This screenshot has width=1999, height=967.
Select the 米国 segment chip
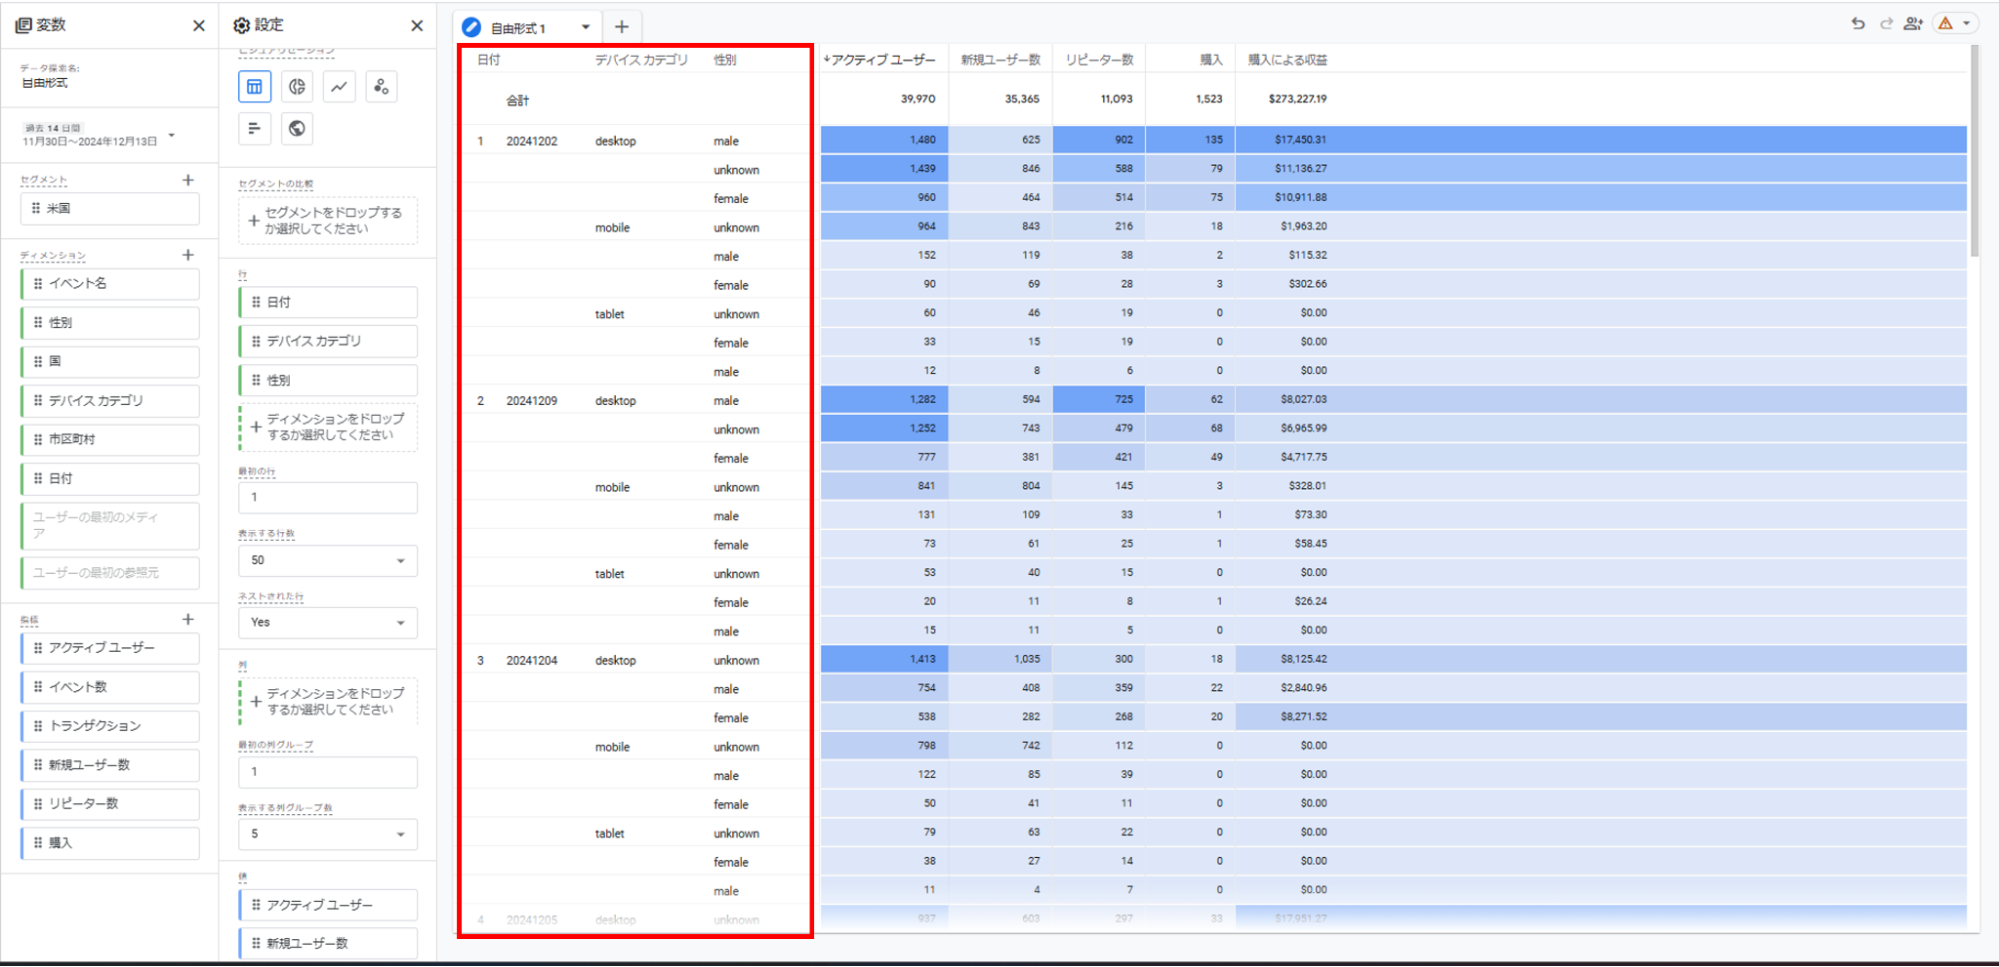click(x=110, y=208)
